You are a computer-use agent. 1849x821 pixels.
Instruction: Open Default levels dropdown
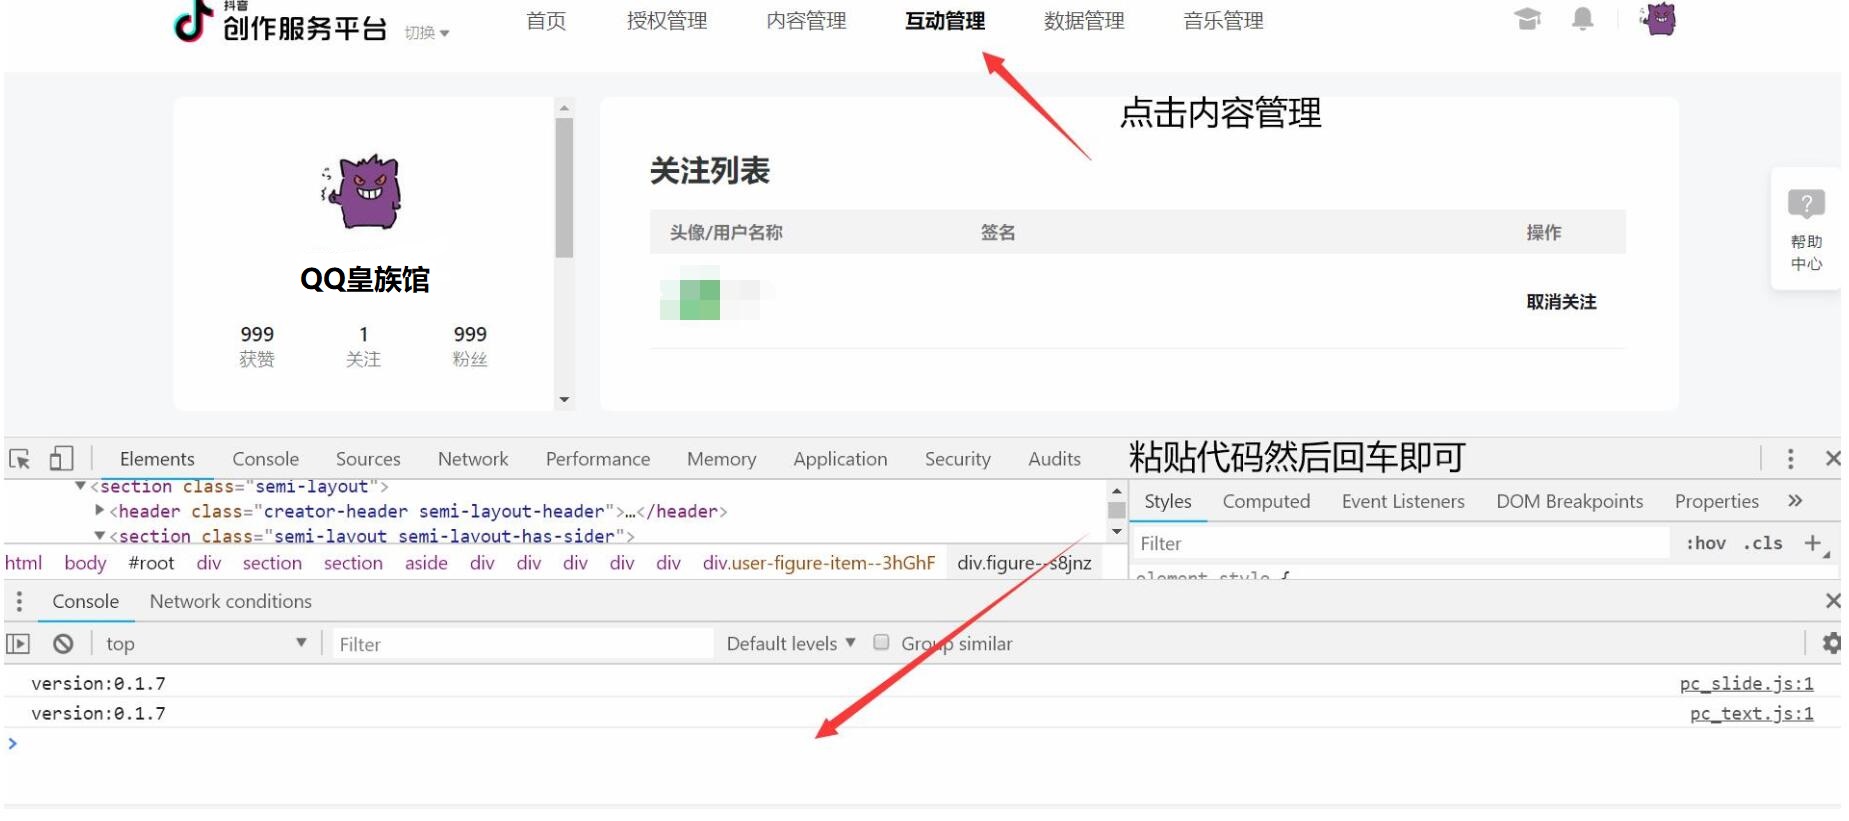pos(791,644)
